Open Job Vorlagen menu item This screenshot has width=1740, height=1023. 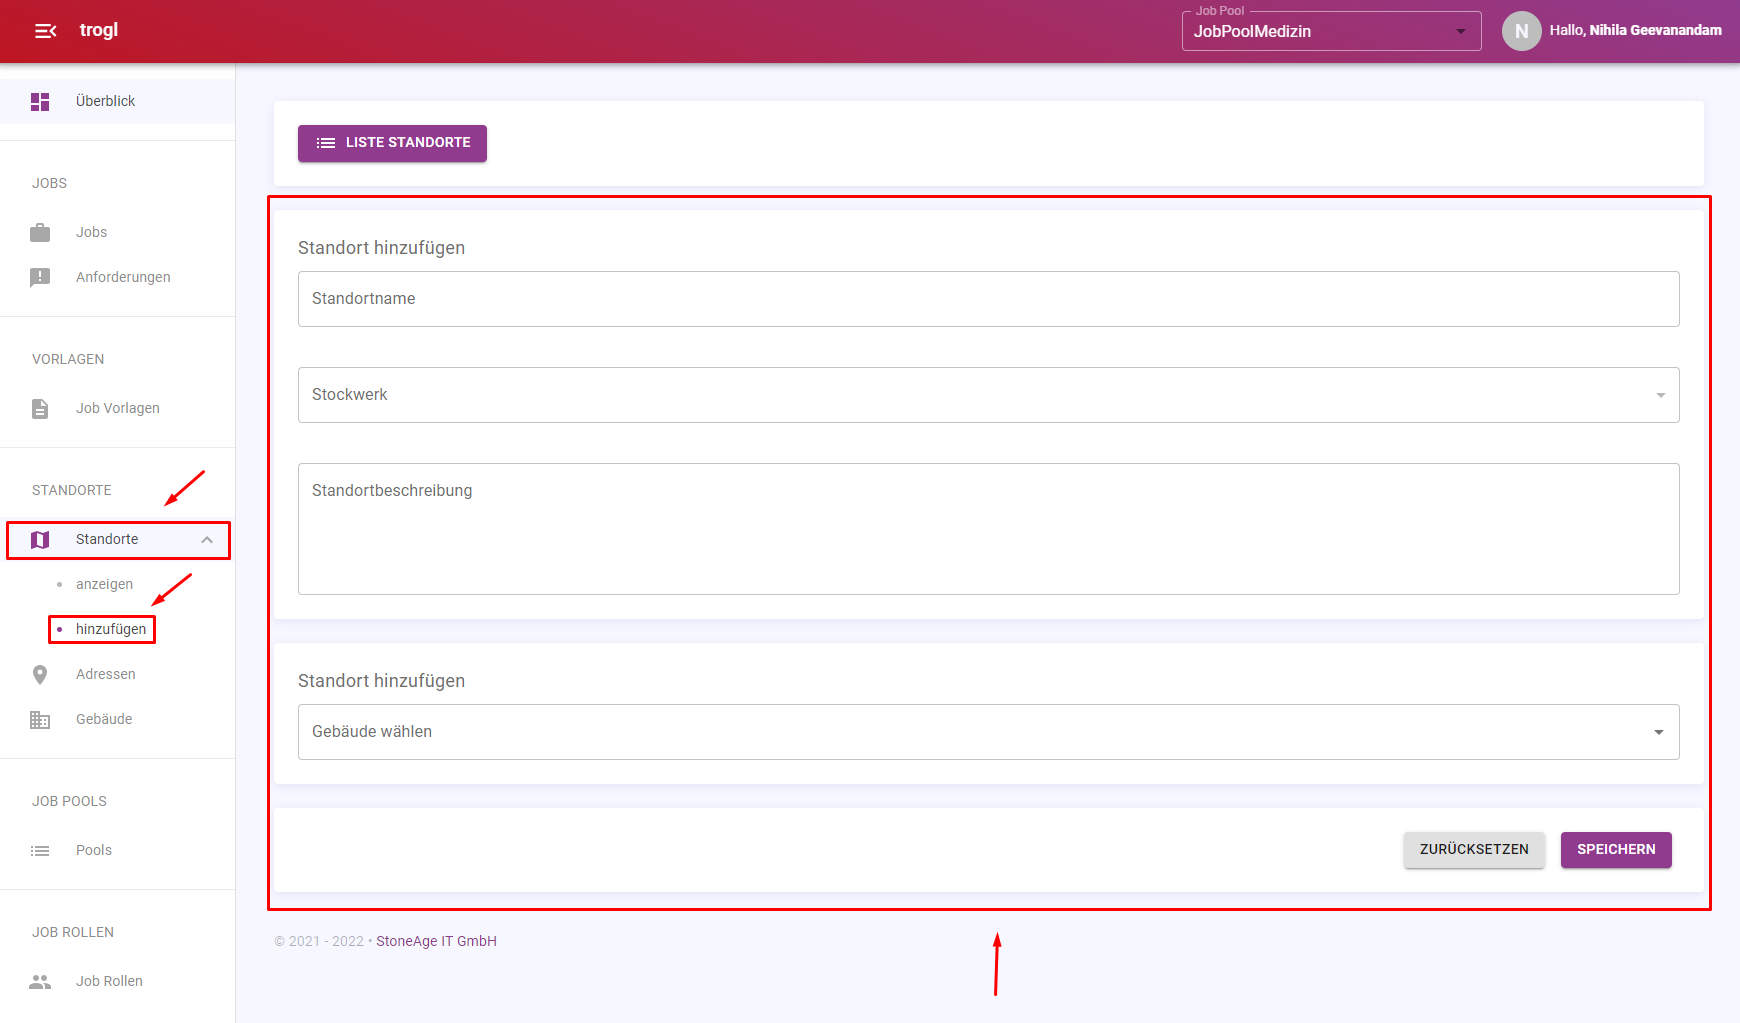pyautogui.click(x=118, y=408)
